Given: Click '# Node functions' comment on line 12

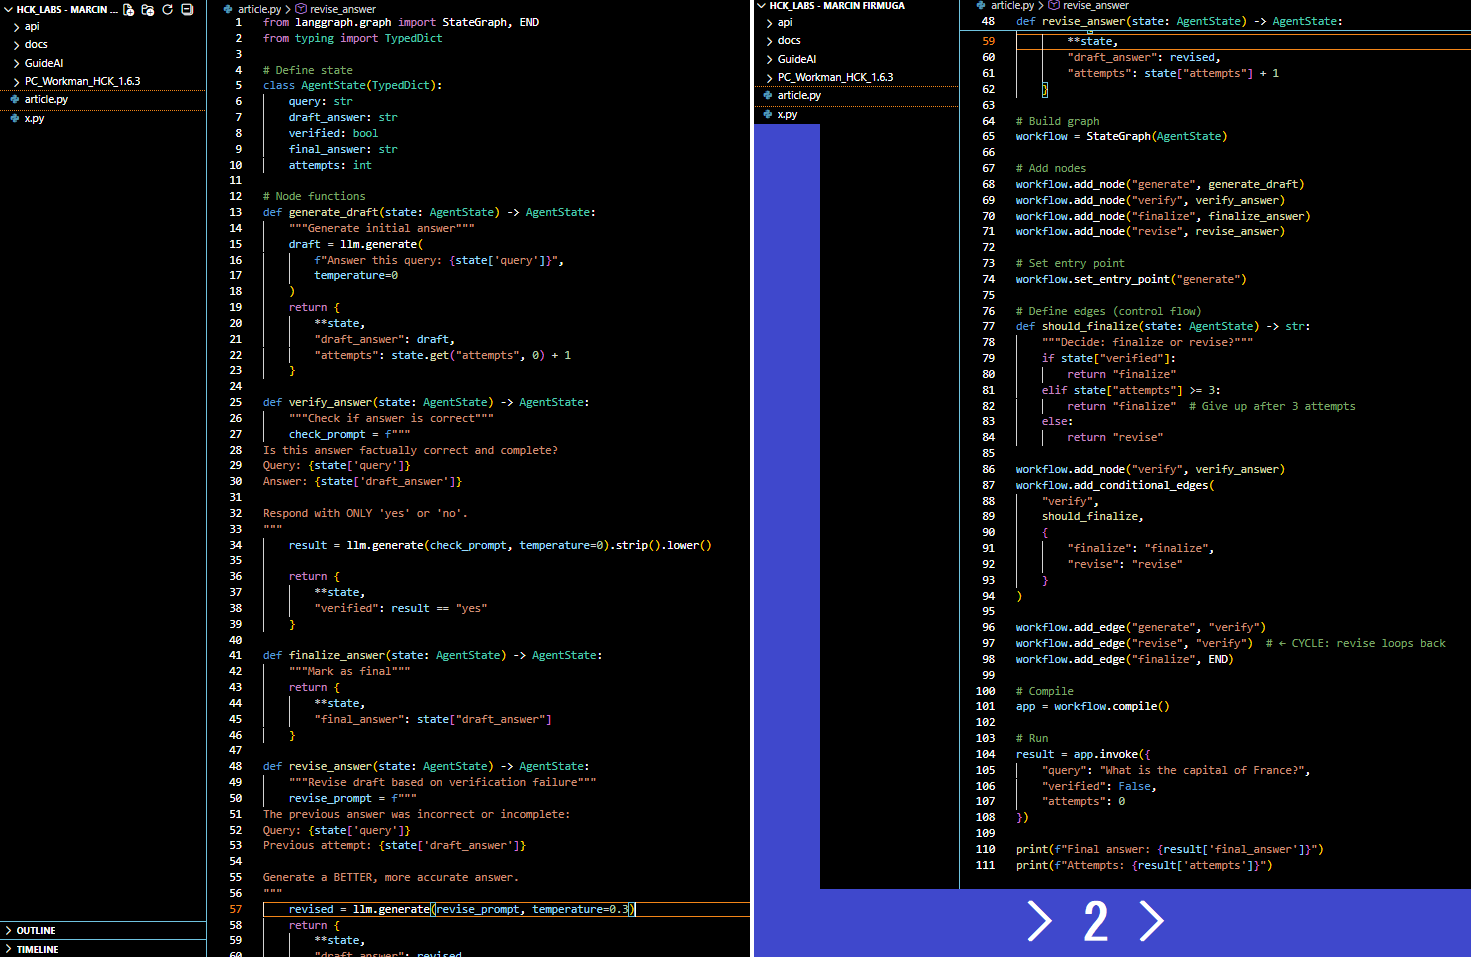Looking at the screenshot, I should tap(314, 196).
